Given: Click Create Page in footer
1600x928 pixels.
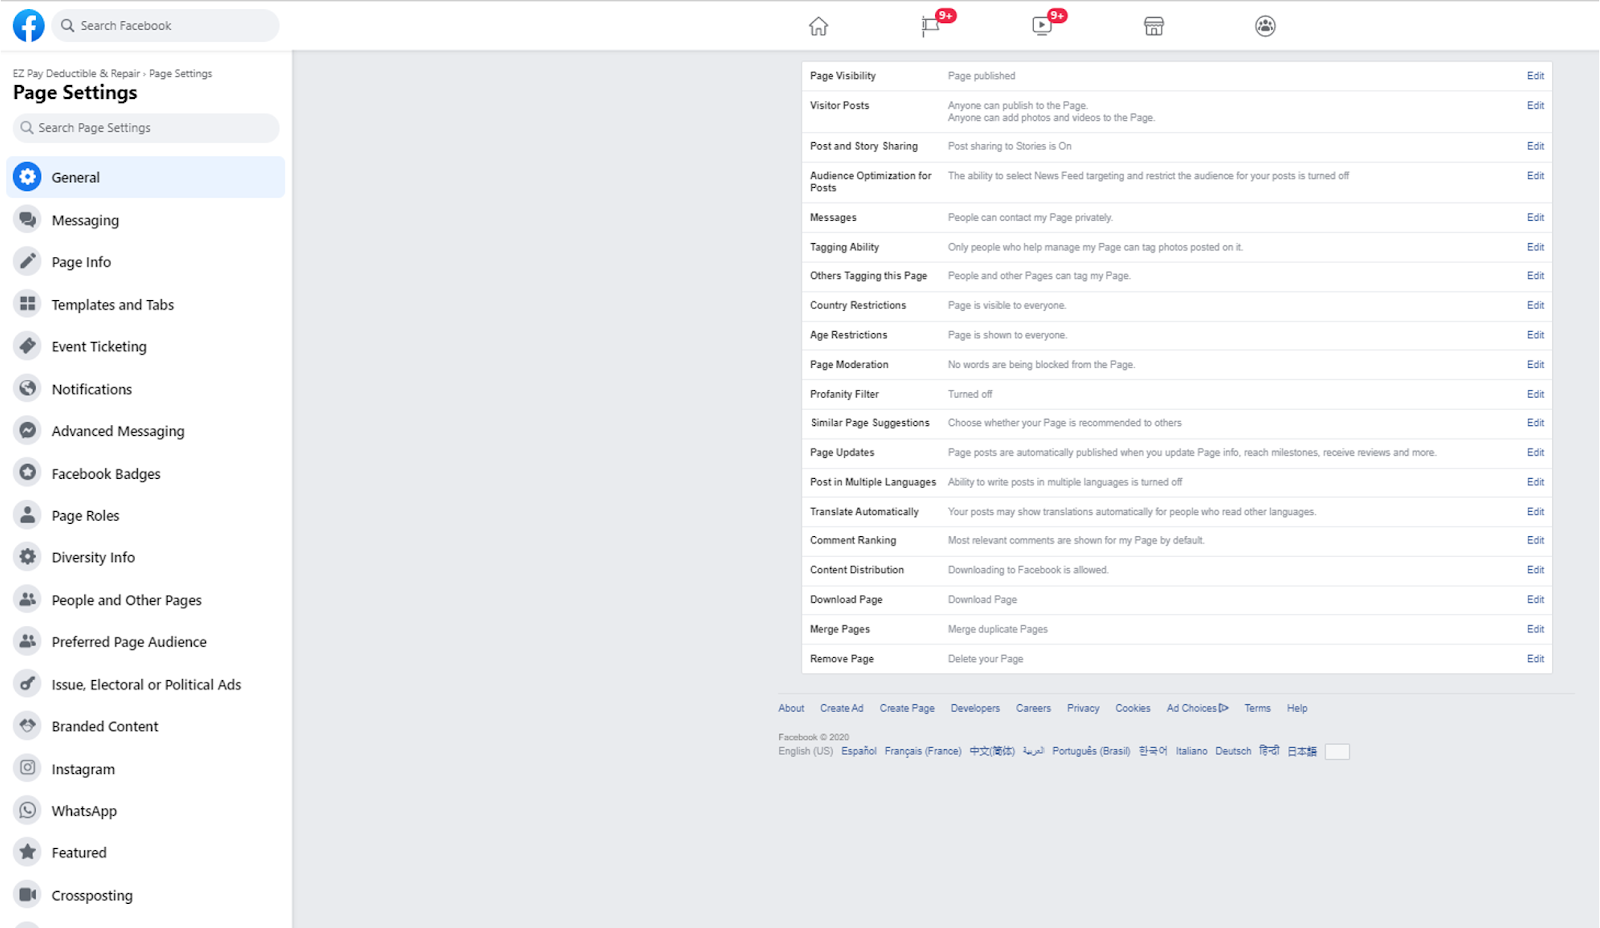Looking at the screenshot, I should click(907, 708).
